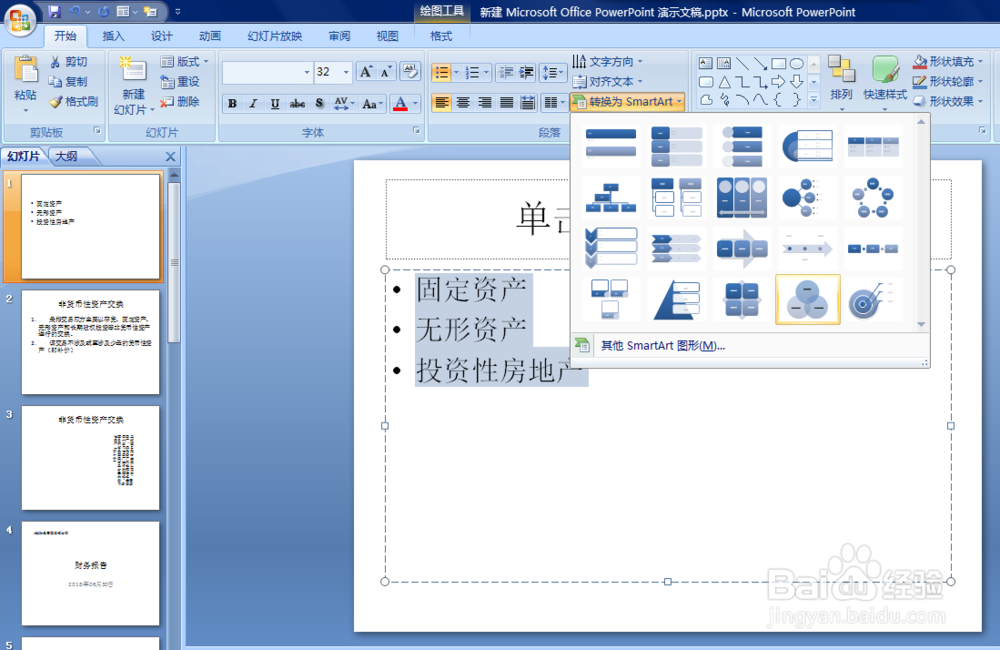The width and height of the screenshot is (1000, 650).
Task: Click the 转换为 SmartArt button
Action: pos(628,102)
